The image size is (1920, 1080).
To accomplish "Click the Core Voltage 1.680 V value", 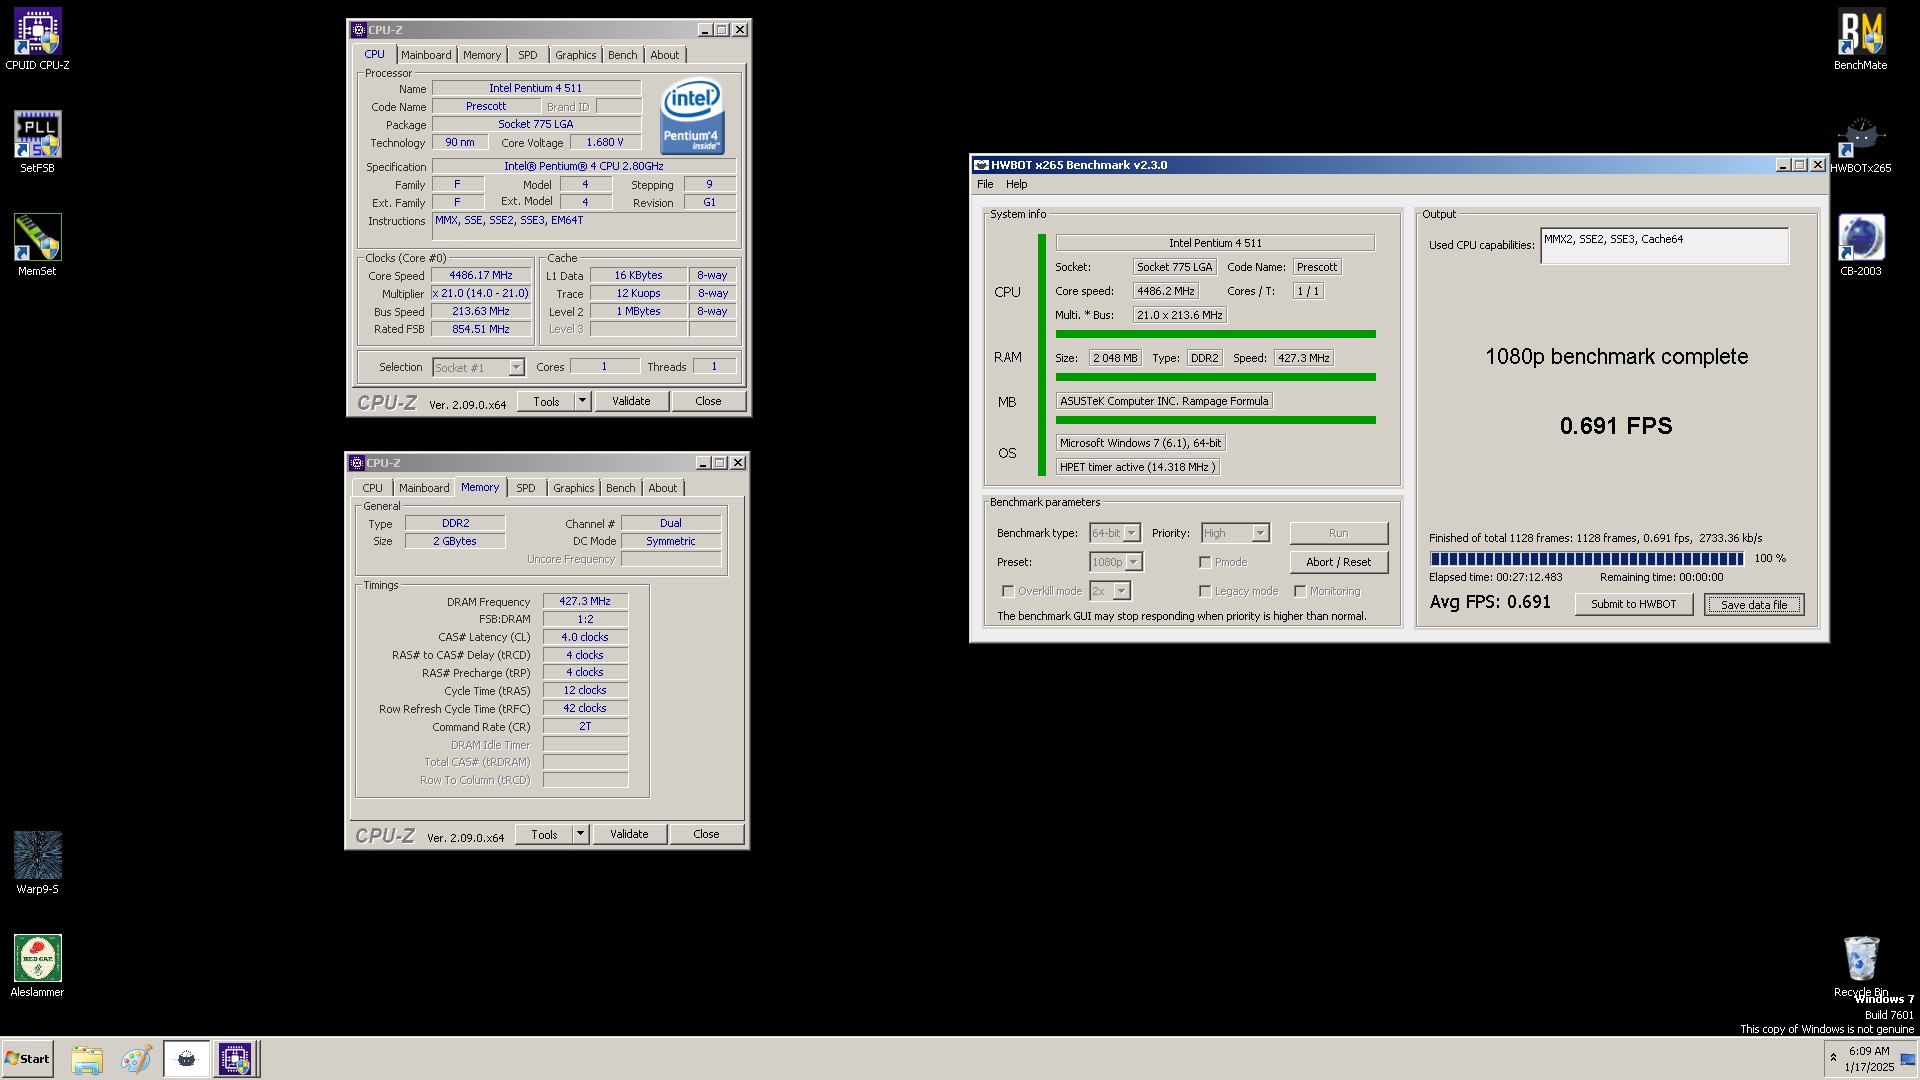I will pos(605,142).
